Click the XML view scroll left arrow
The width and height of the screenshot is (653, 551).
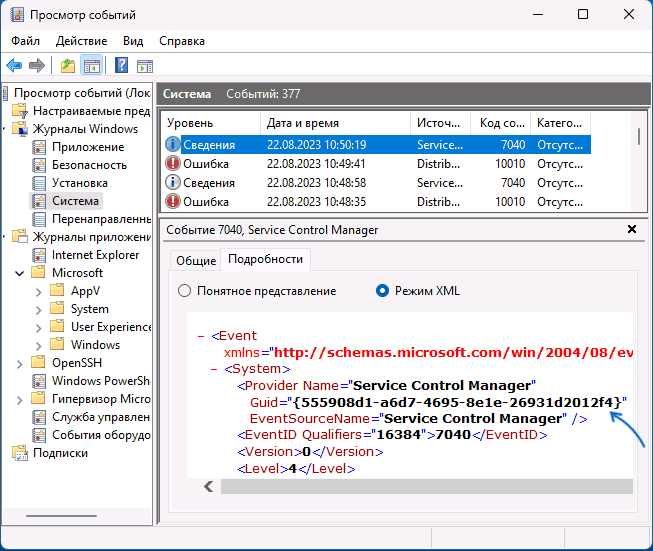(209, 486)
